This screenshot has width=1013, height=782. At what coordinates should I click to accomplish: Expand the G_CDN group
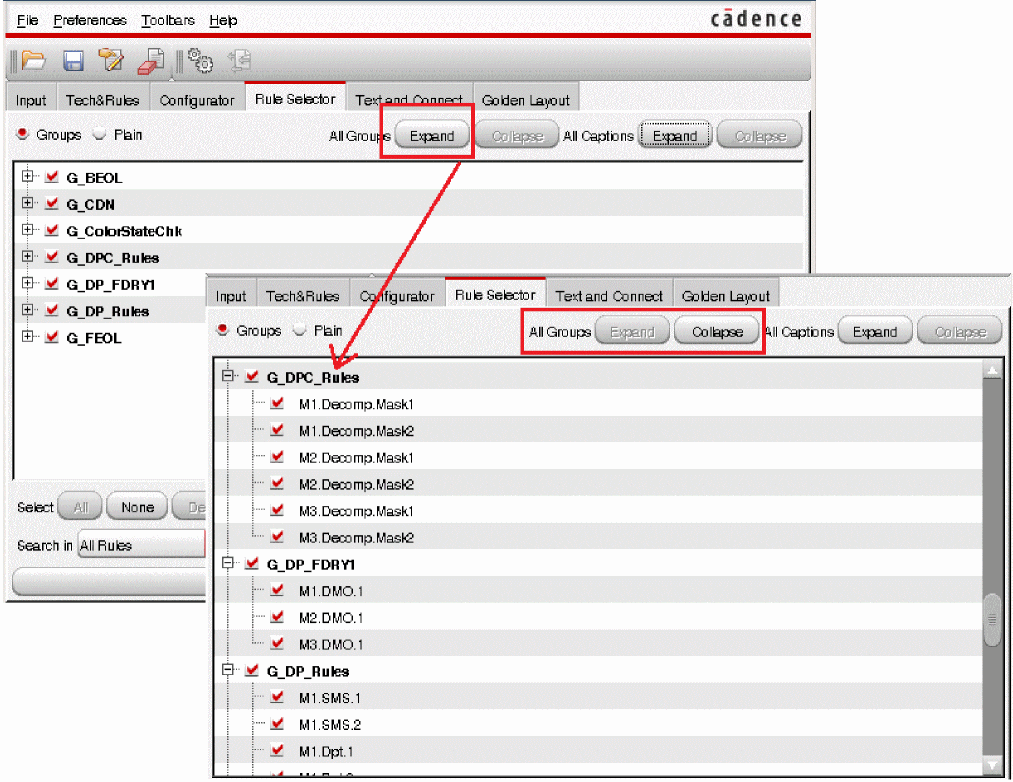(27, 203)
